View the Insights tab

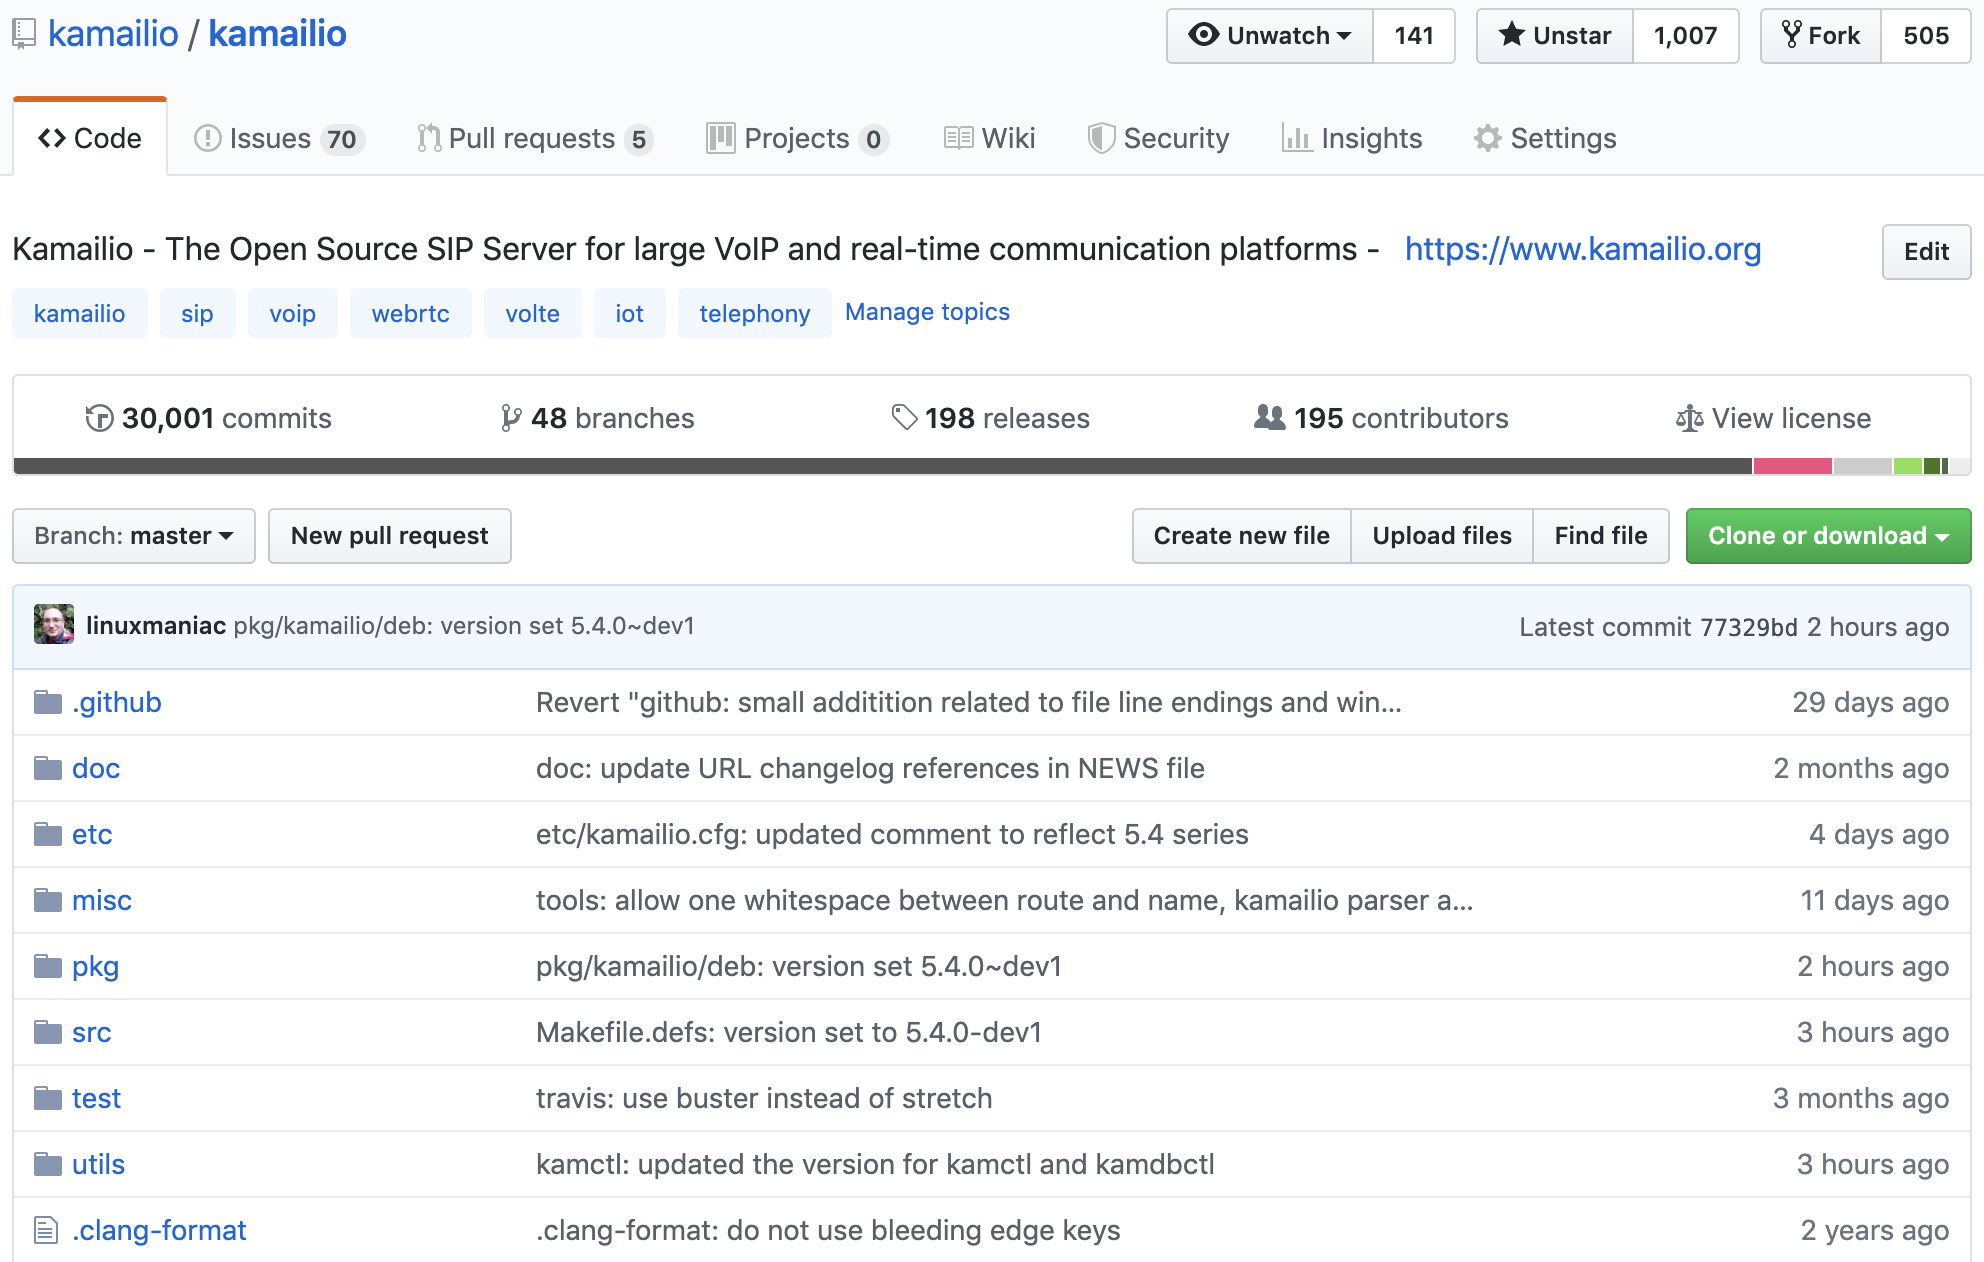[x=1352, y=138]
